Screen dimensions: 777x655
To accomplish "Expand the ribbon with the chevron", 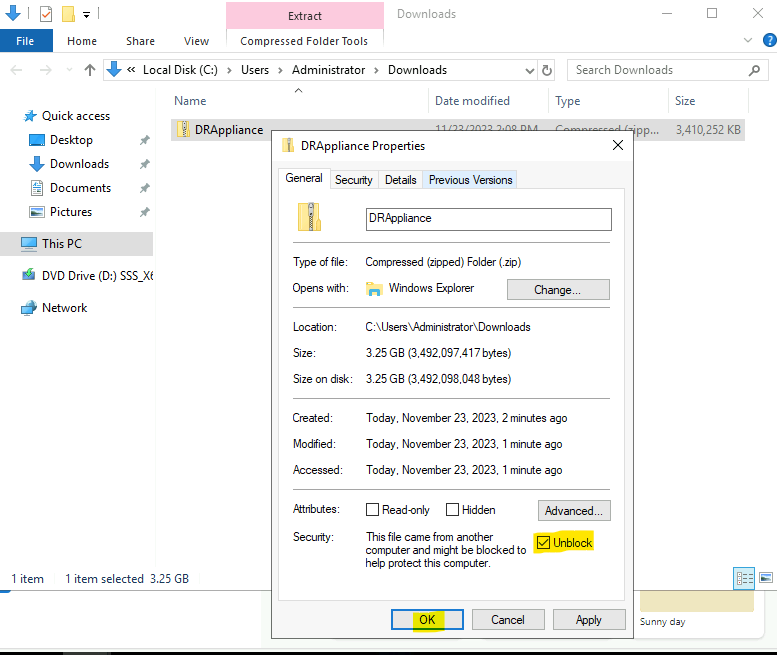I will coord(748,40).
